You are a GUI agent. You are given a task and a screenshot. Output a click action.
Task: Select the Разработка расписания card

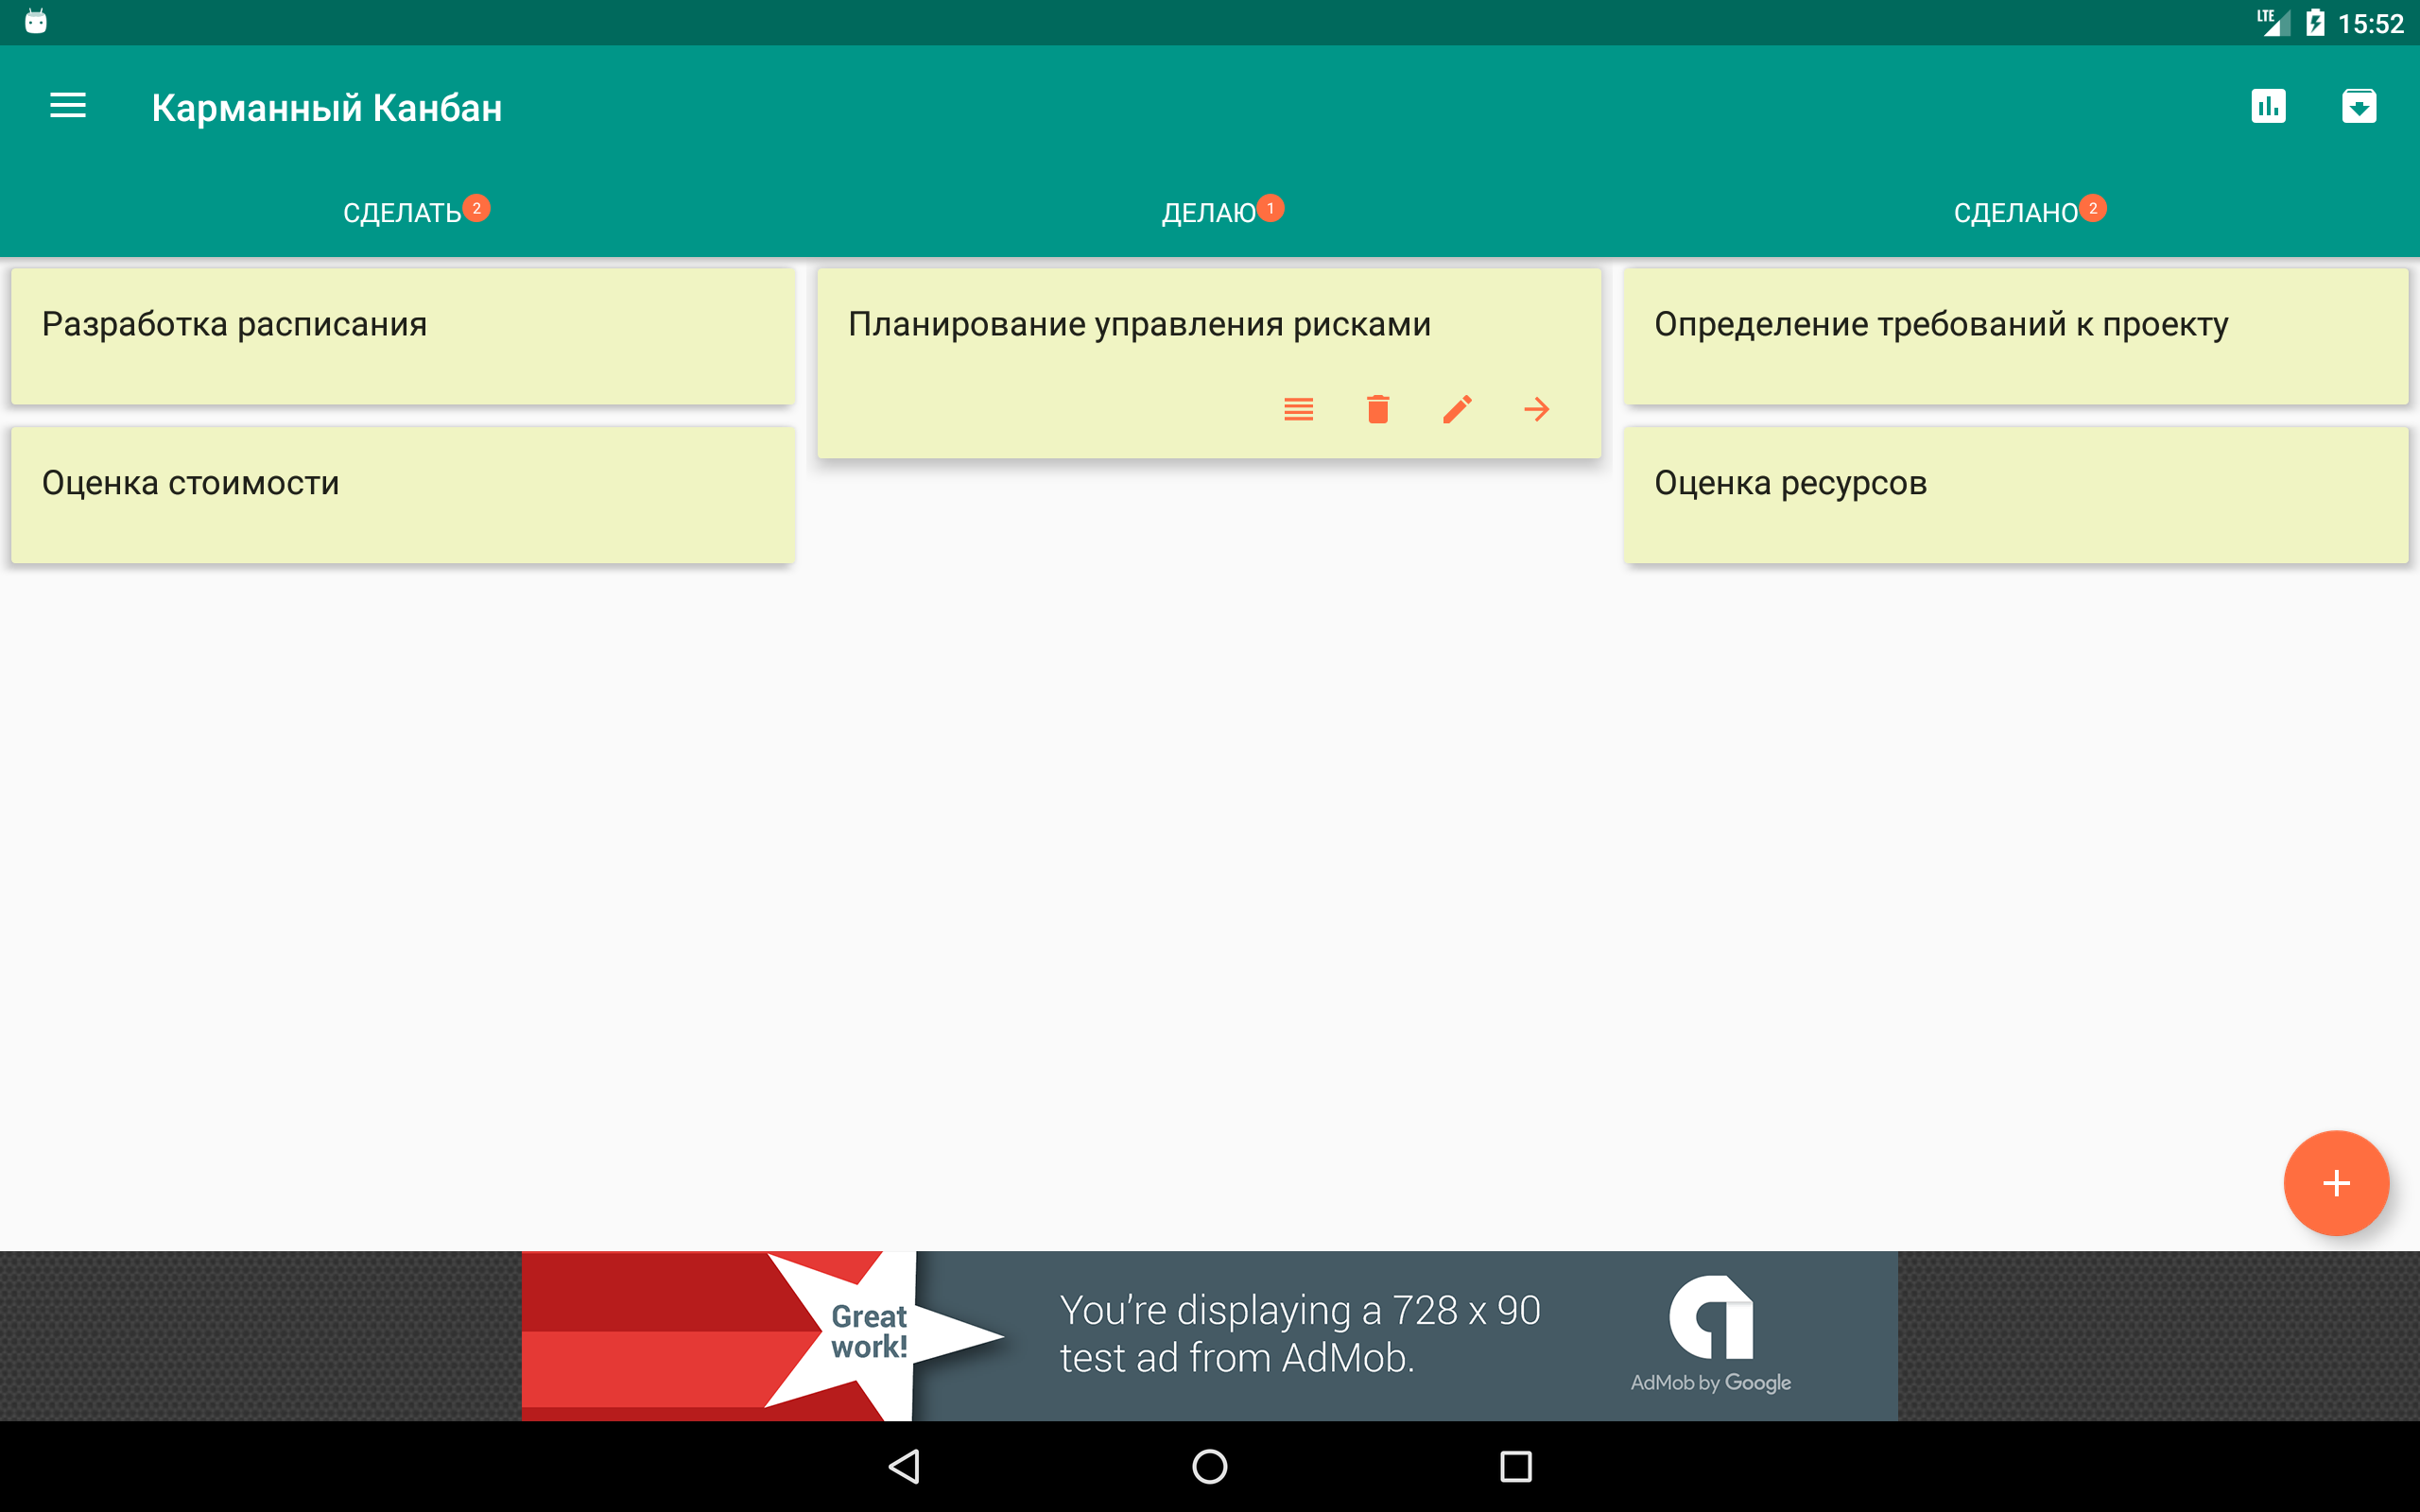pyautogui.click(x=403, y=336)
